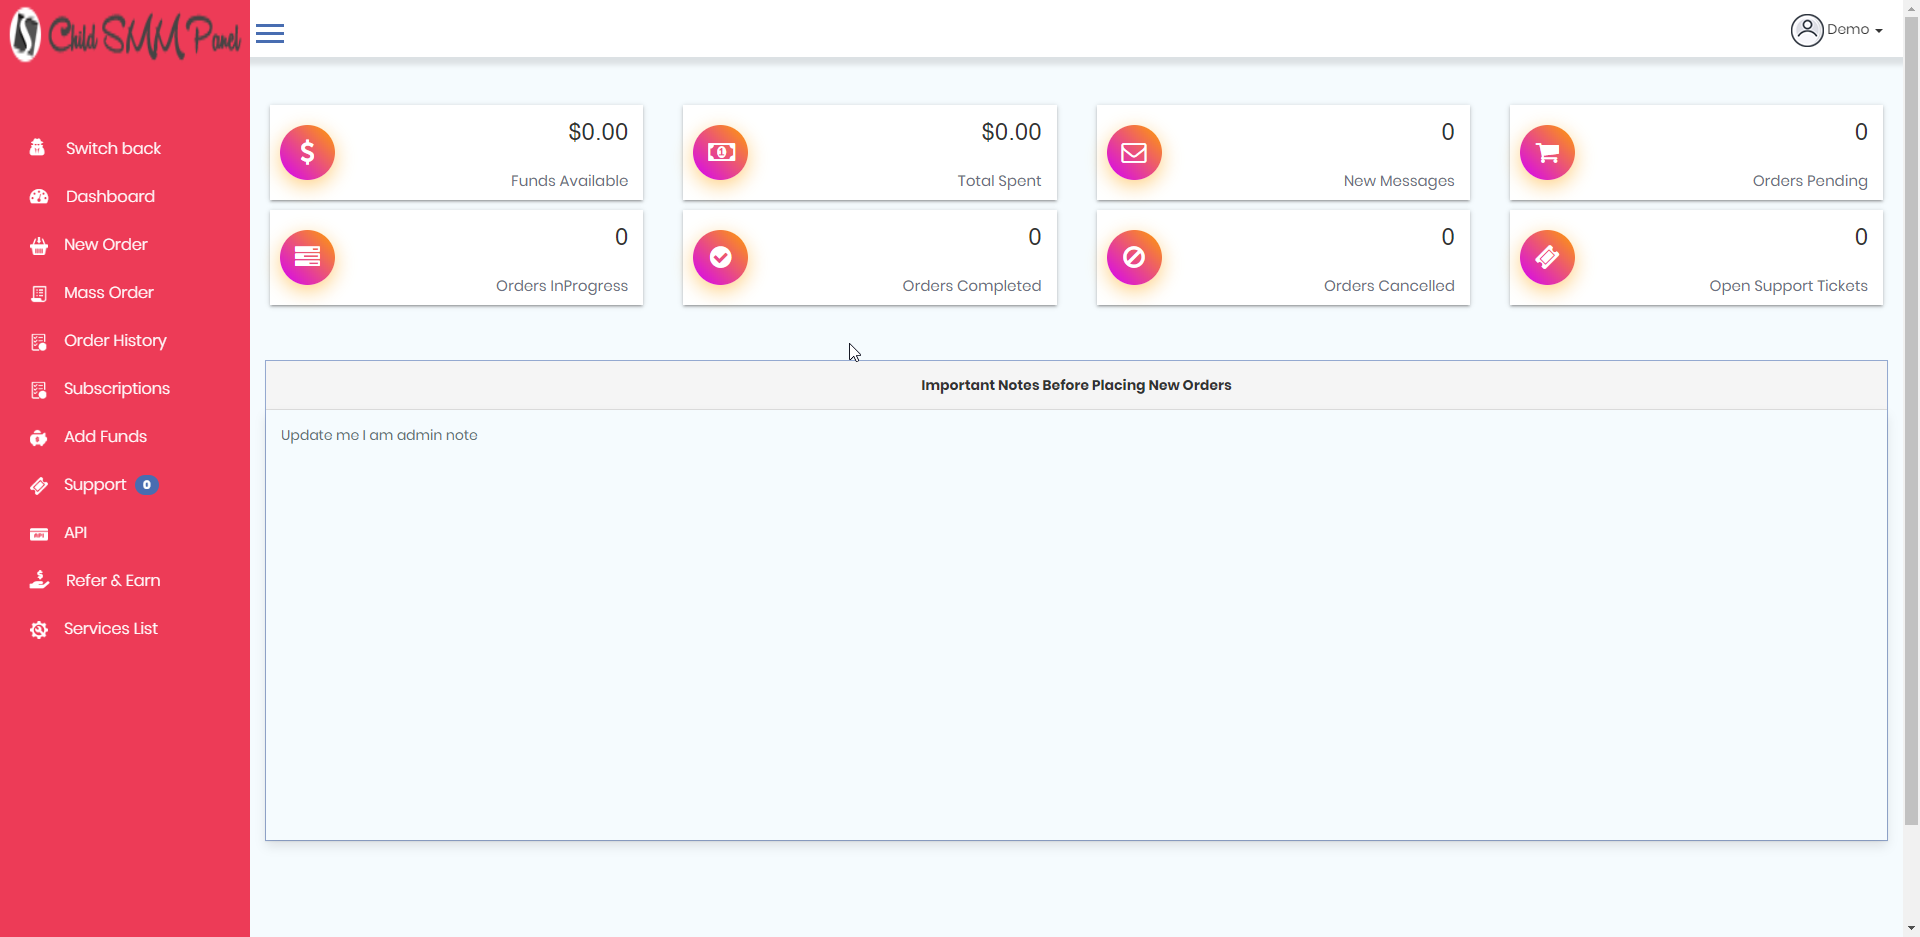Image resolution: width=1920 pixels, height=937 pixels.
Task: Click the banknote Total Spent icon
Action: [720, 152]
